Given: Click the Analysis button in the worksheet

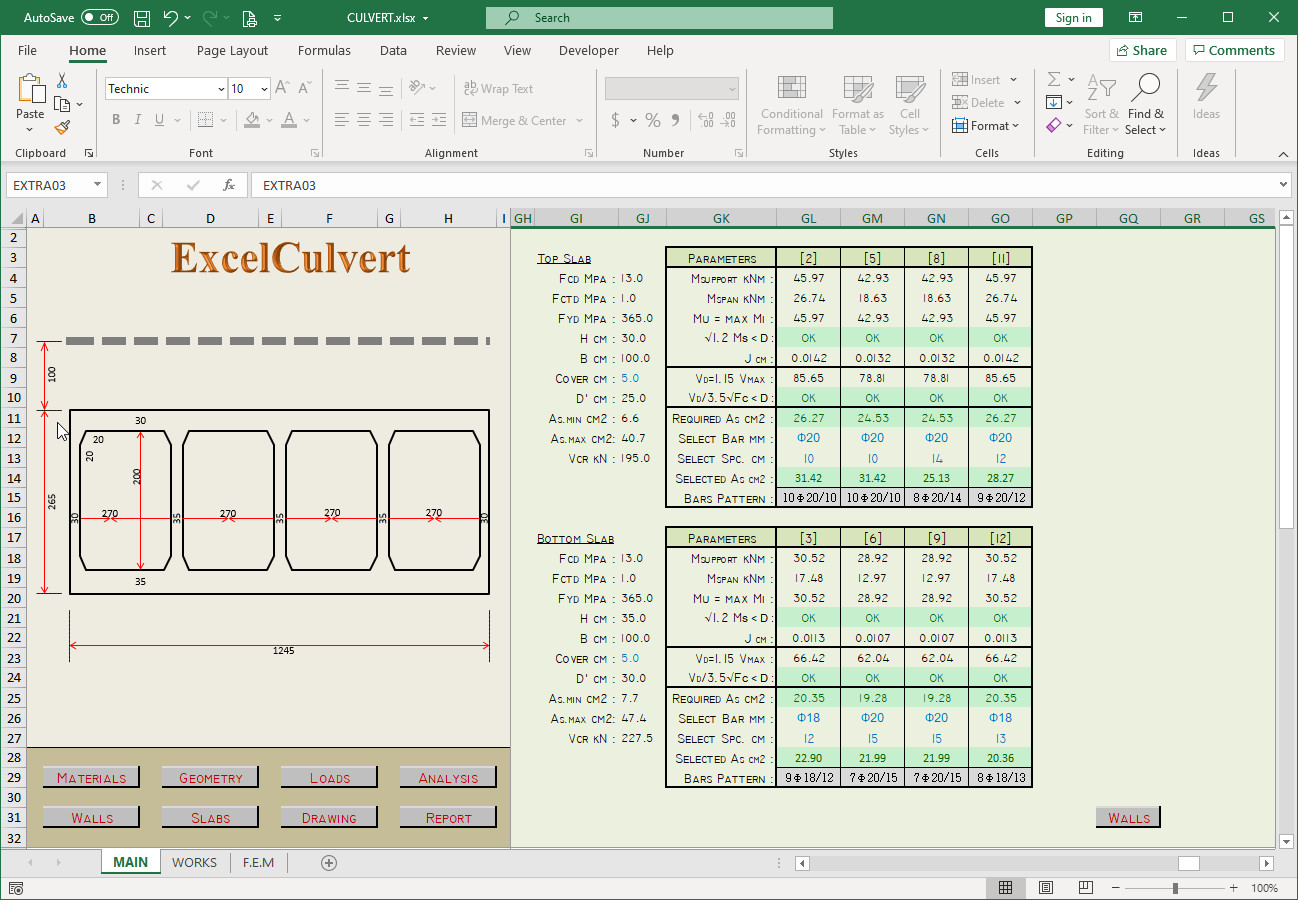Looking at the screenshot, I should 447,777.
